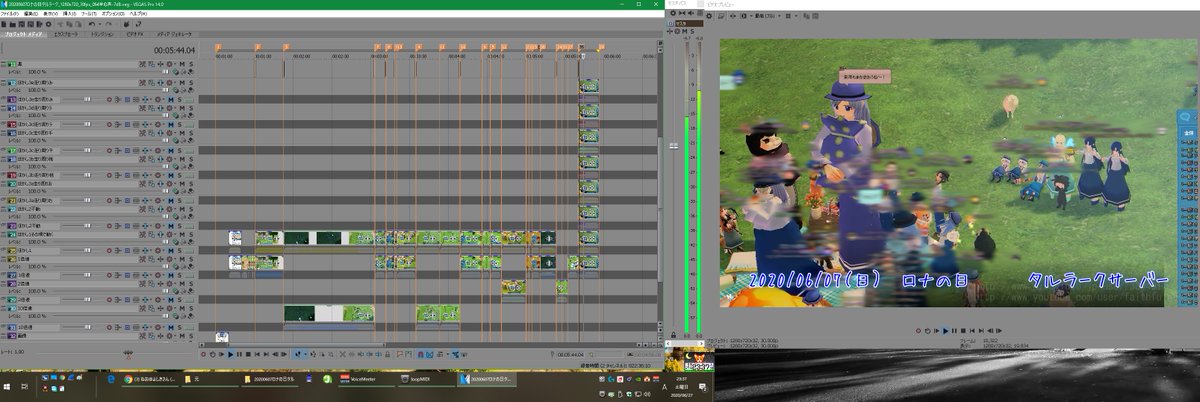
Task: Open the ヘルプ(H) menu
Action: 138,14
